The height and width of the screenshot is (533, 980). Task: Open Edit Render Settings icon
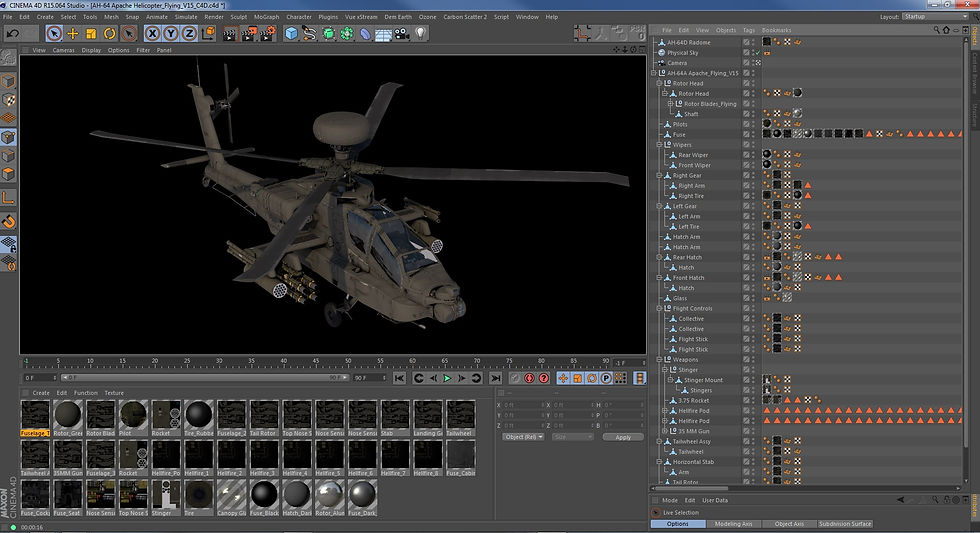268,34
